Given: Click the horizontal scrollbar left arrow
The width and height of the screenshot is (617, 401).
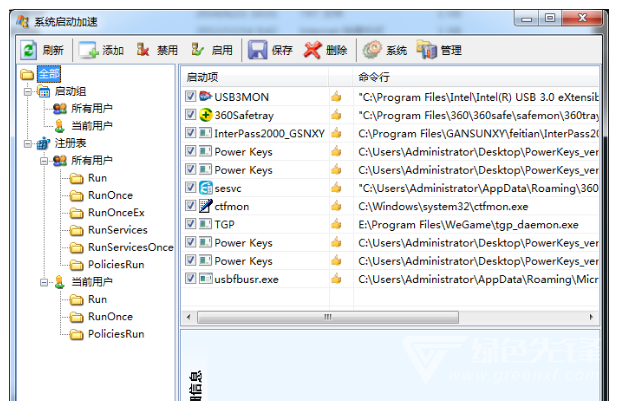Looking at the screenshot, I should pos(189,317).
